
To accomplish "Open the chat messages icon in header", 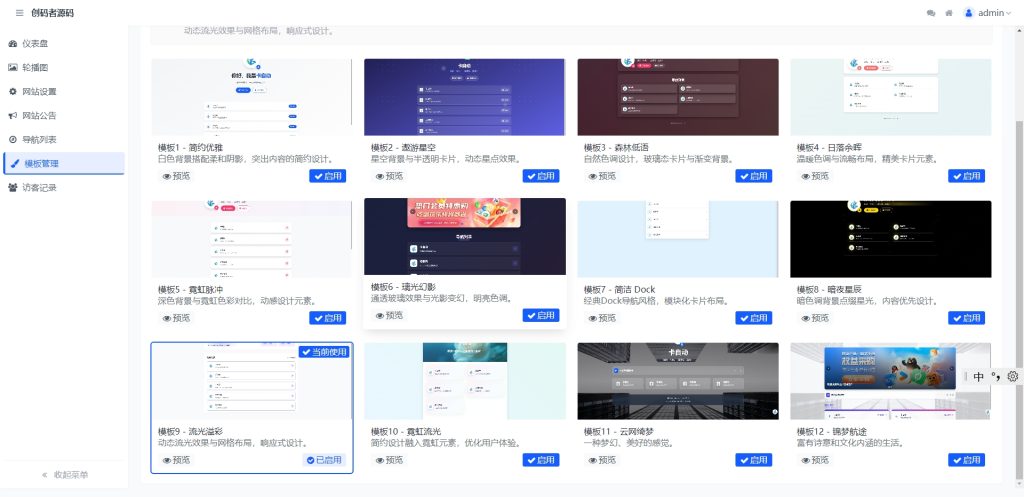I will click(x=931, y=13).
